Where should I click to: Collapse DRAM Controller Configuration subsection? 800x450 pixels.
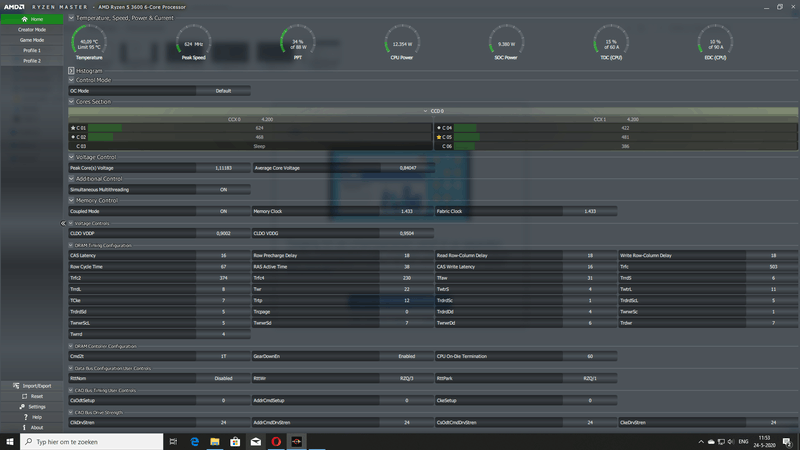pyautogui.click(x=71, y=346)
